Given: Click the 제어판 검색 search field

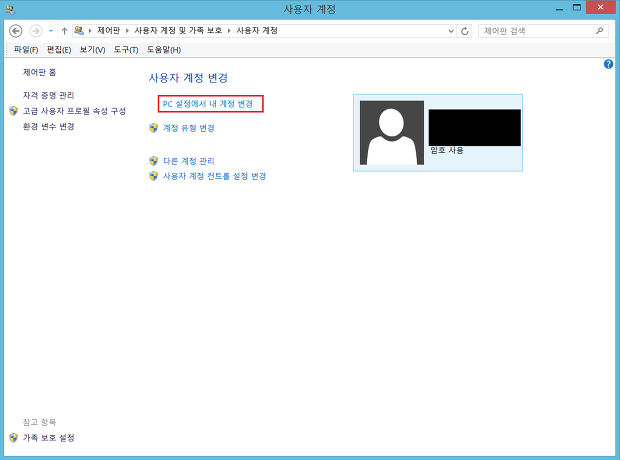Looking at the screenshot, I should pyautogui.click(x=543, y=31).
